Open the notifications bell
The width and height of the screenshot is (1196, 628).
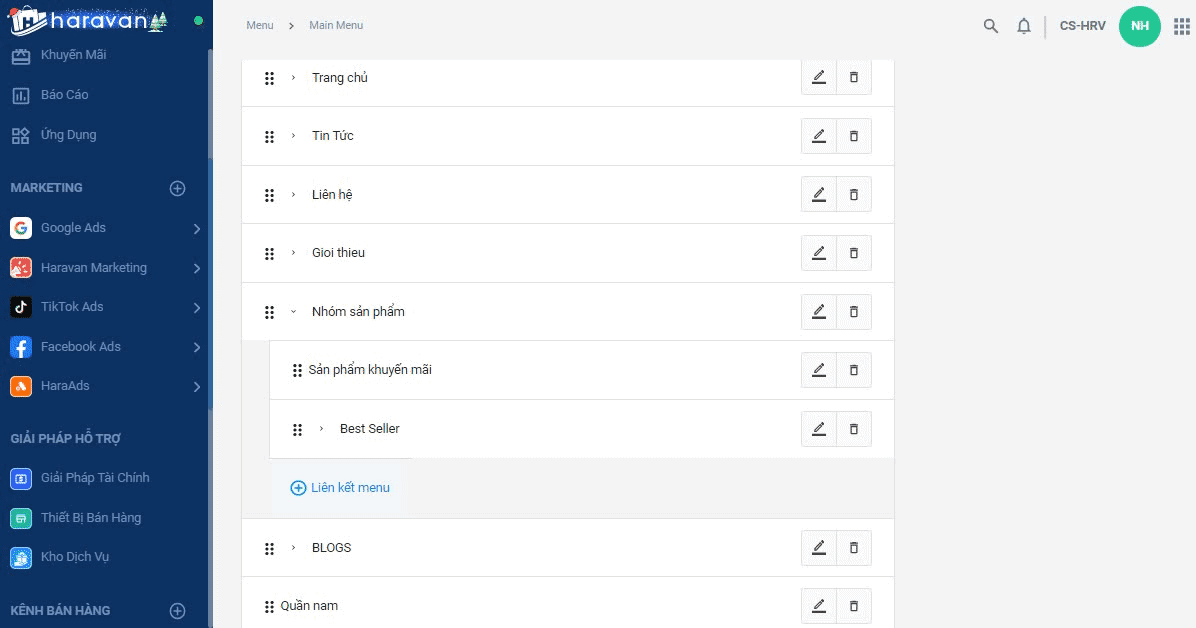[1024, 26]
